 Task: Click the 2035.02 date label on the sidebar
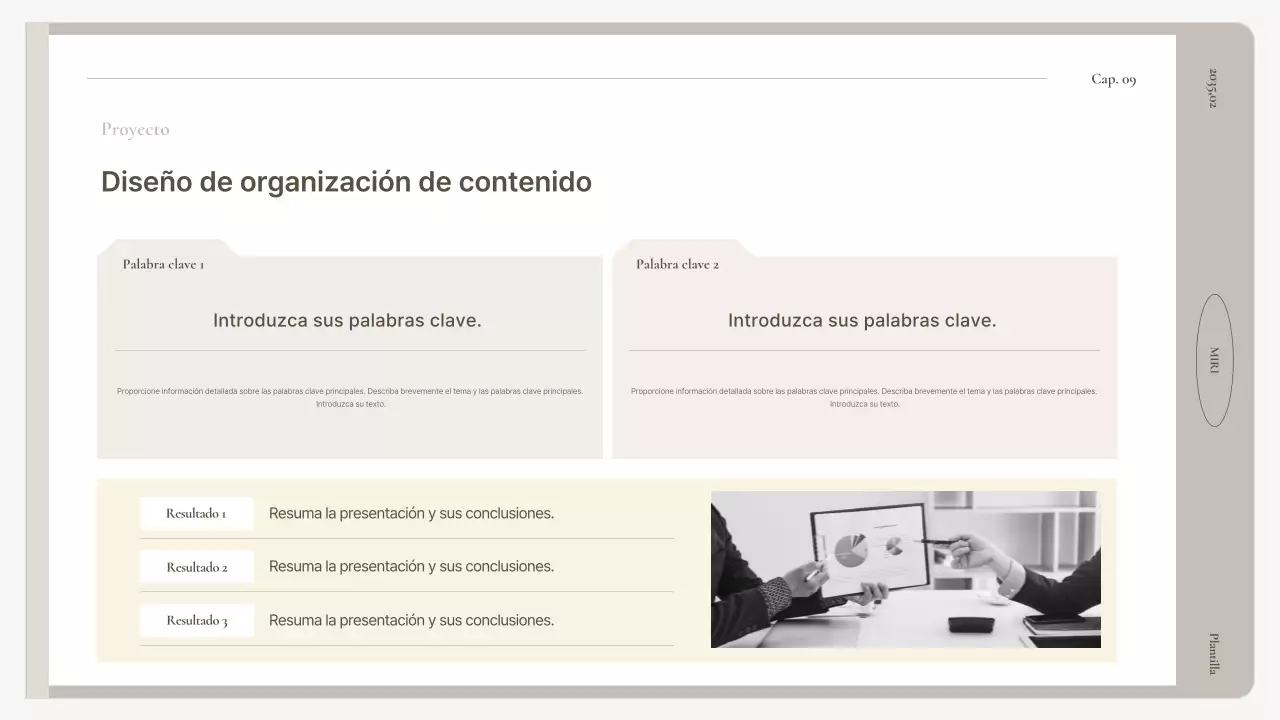1210,86
